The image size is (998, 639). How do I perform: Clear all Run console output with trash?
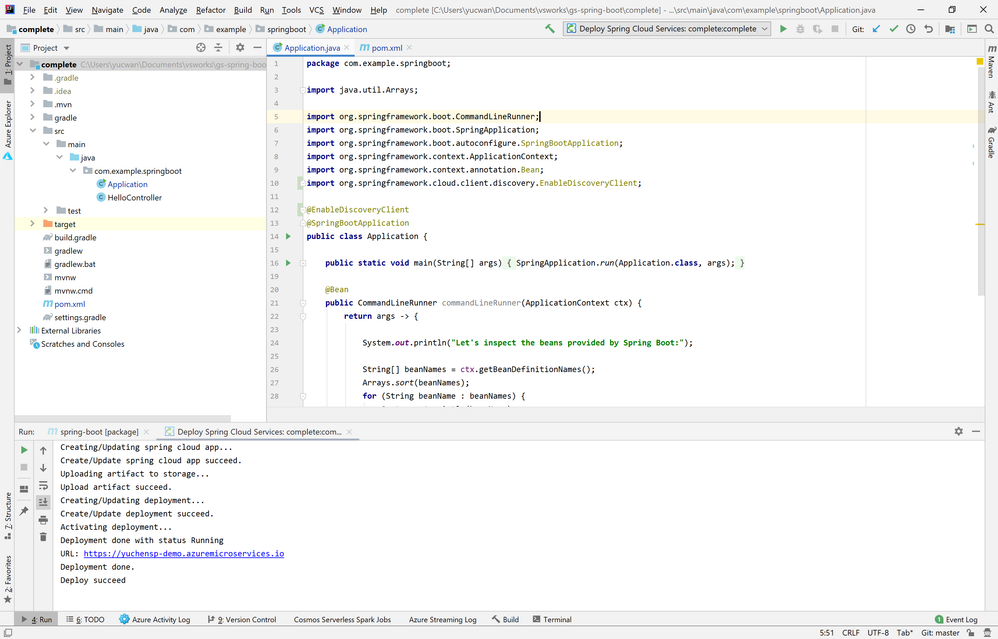[x=43, y=537]
